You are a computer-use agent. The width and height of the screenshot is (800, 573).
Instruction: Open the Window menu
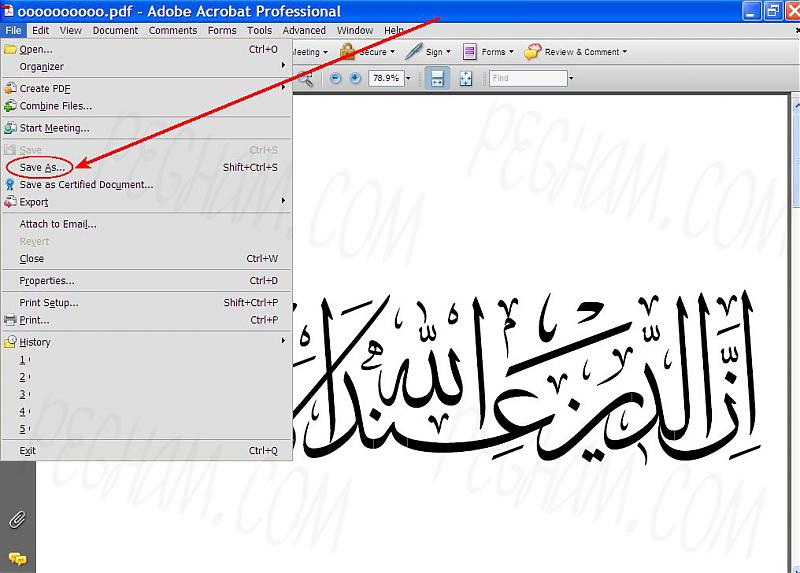[x=355, y=31]
